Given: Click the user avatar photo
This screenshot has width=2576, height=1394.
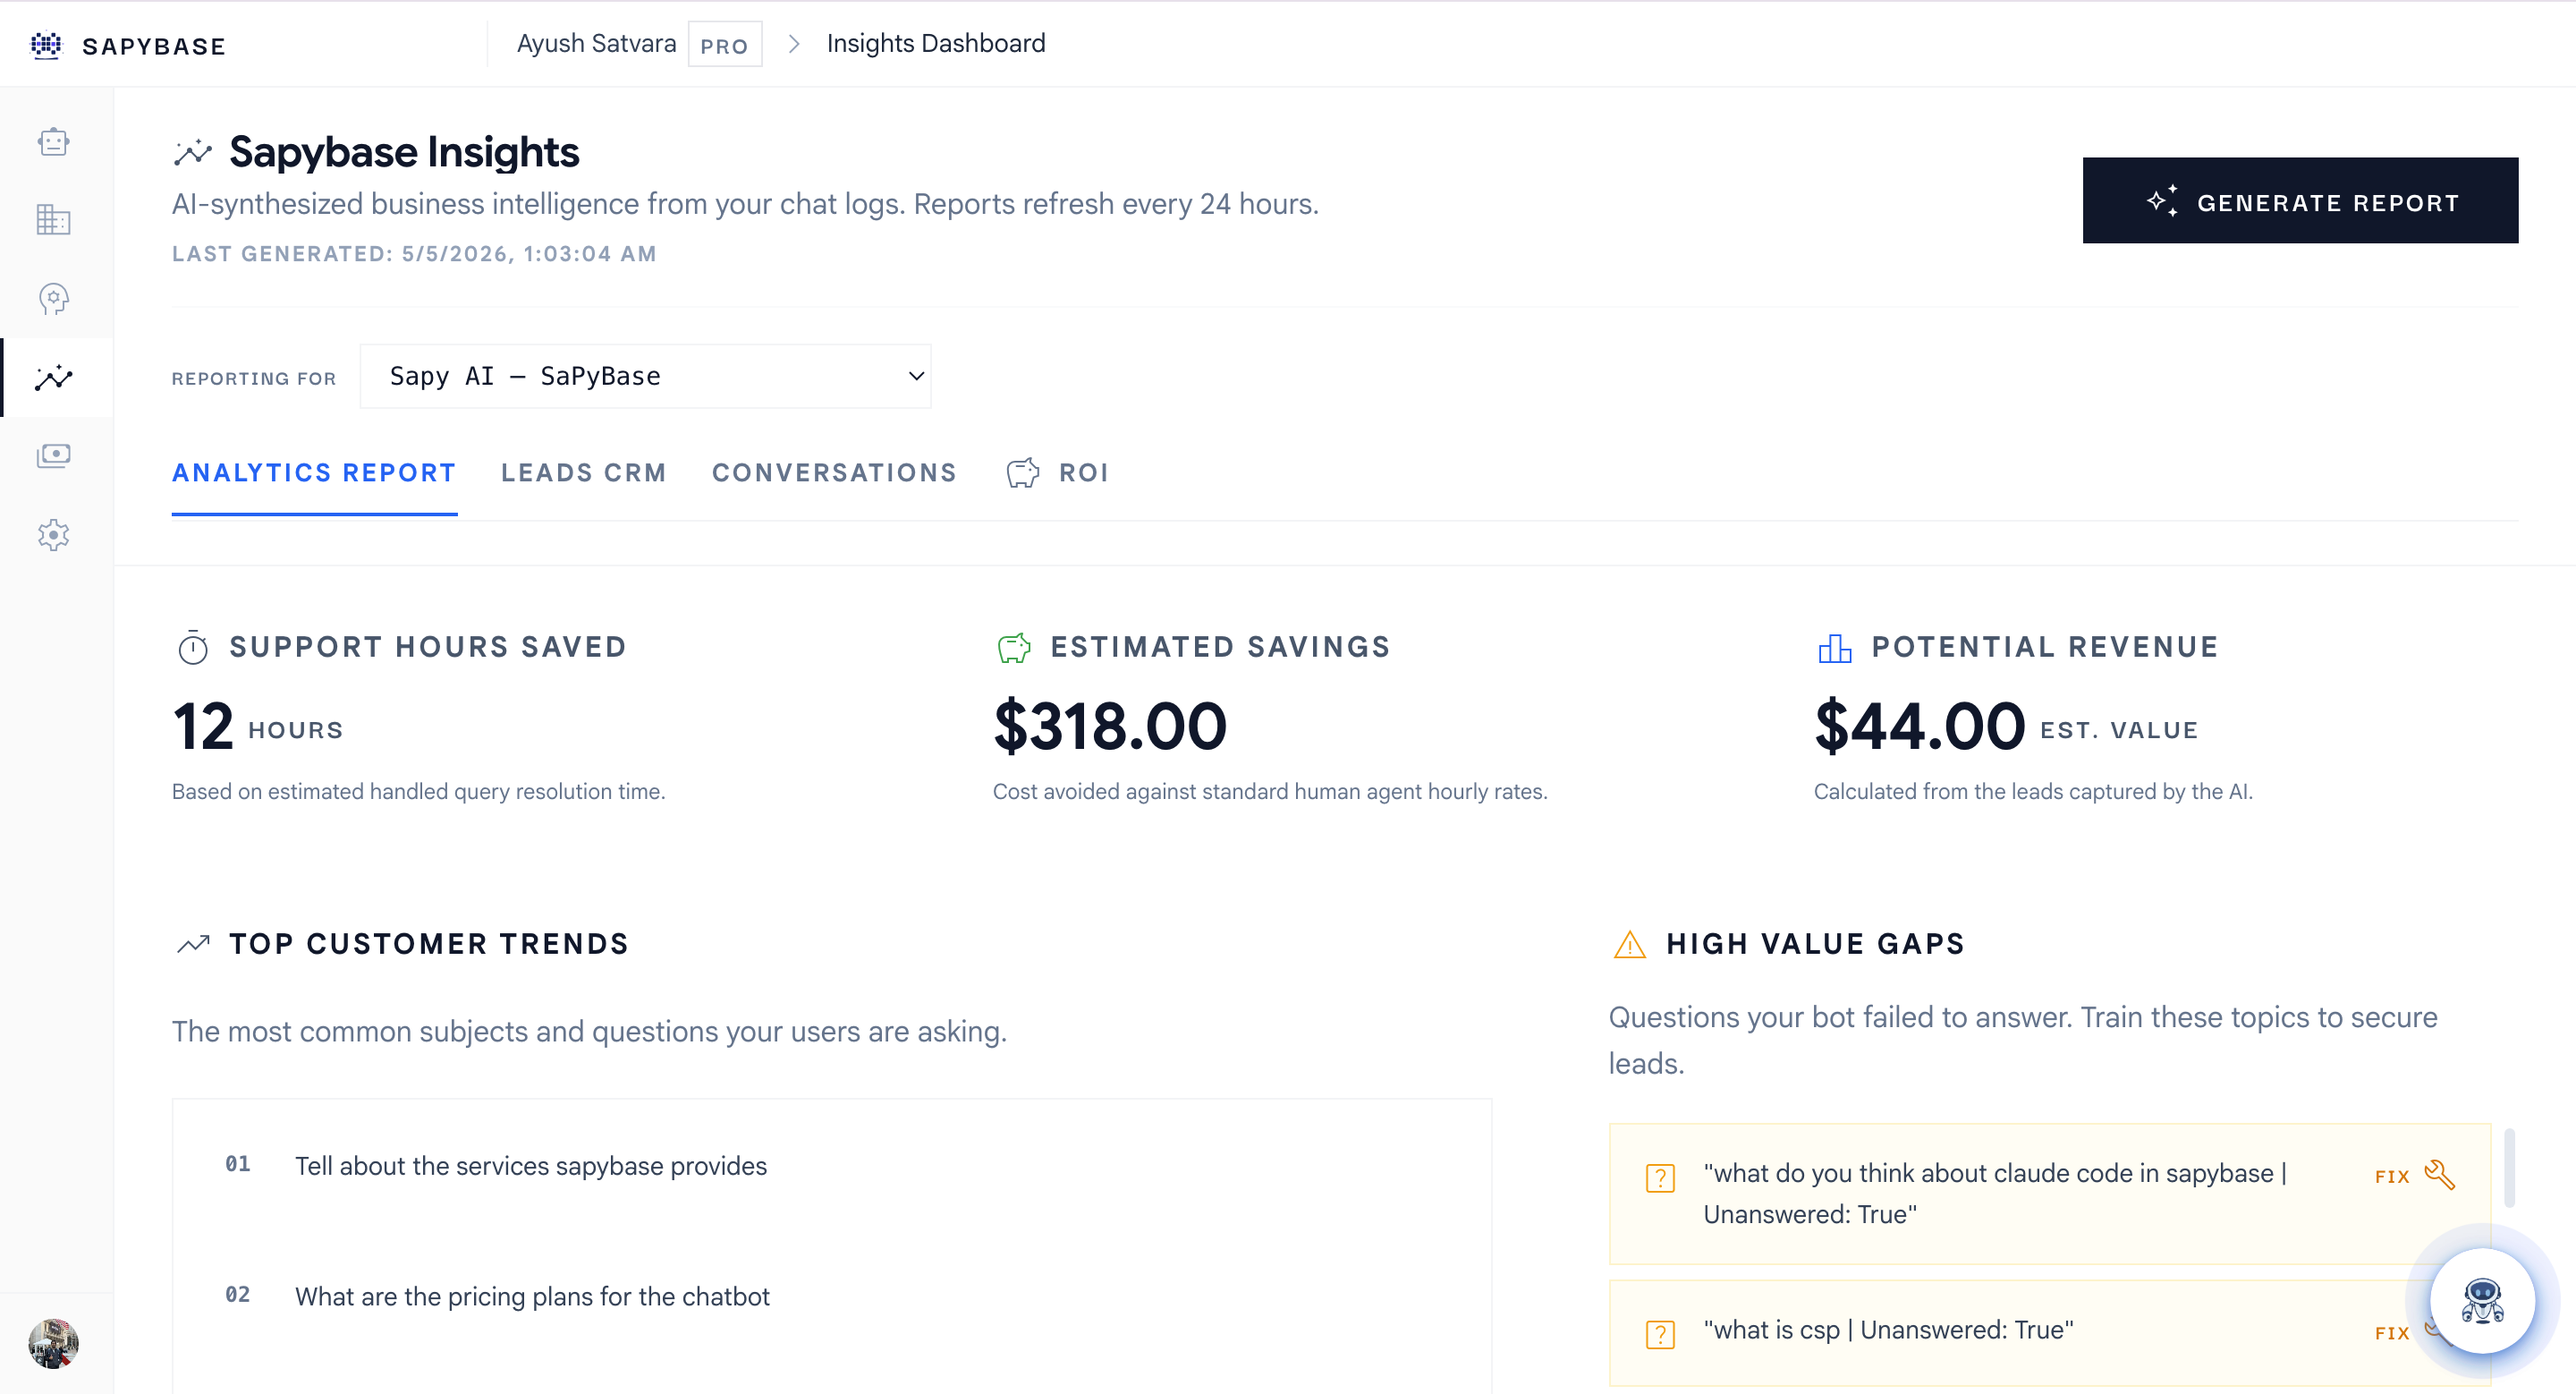Looking at the screenshot, I should (54, 1343).
